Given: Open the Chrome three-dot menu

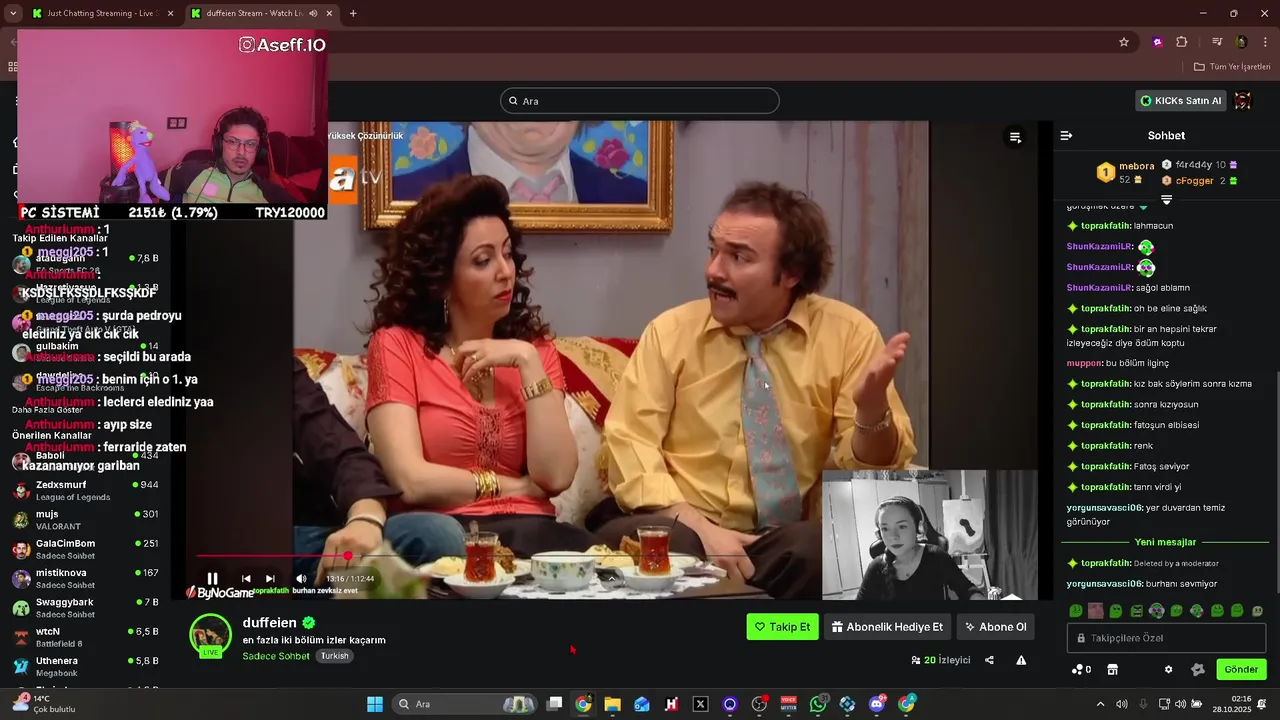Looking at the screenshot, I should (x=1265, y=42).
